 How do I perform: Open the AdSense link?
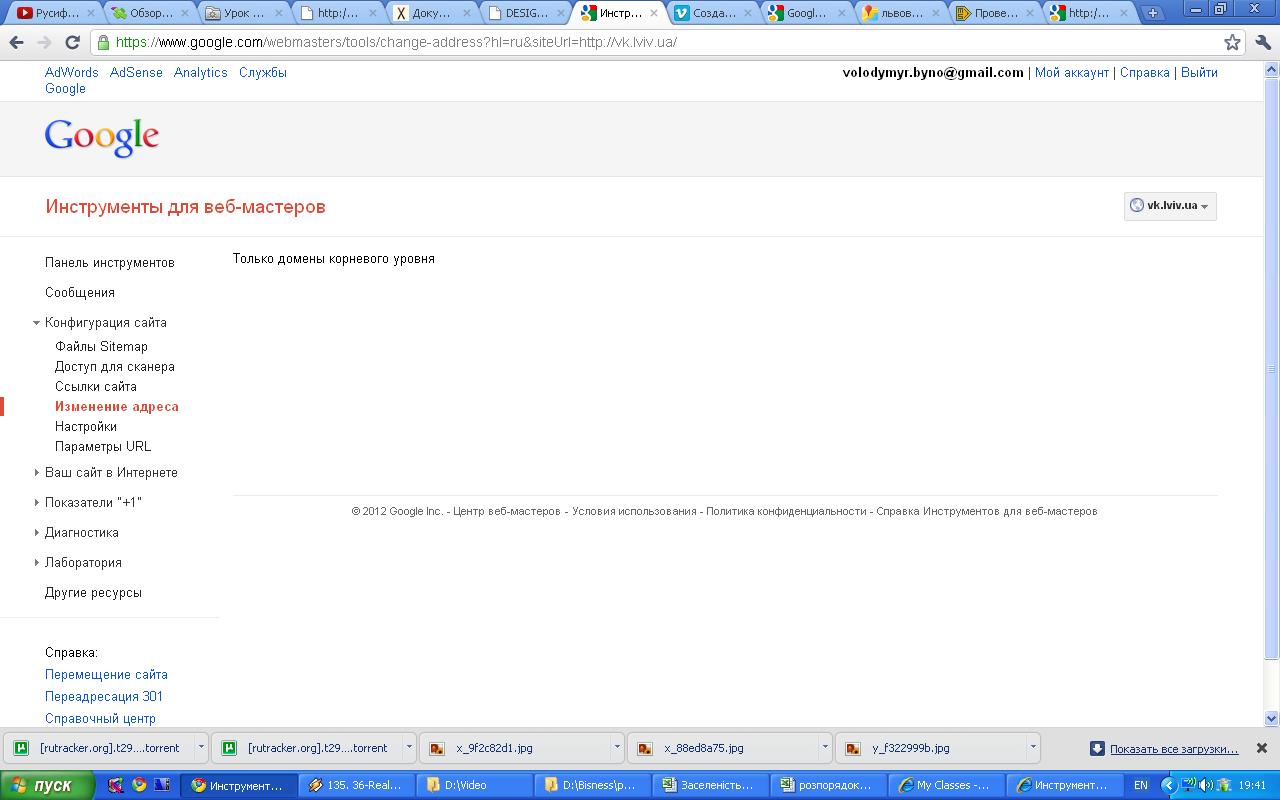pyautogui.click(x=136, y=72)
